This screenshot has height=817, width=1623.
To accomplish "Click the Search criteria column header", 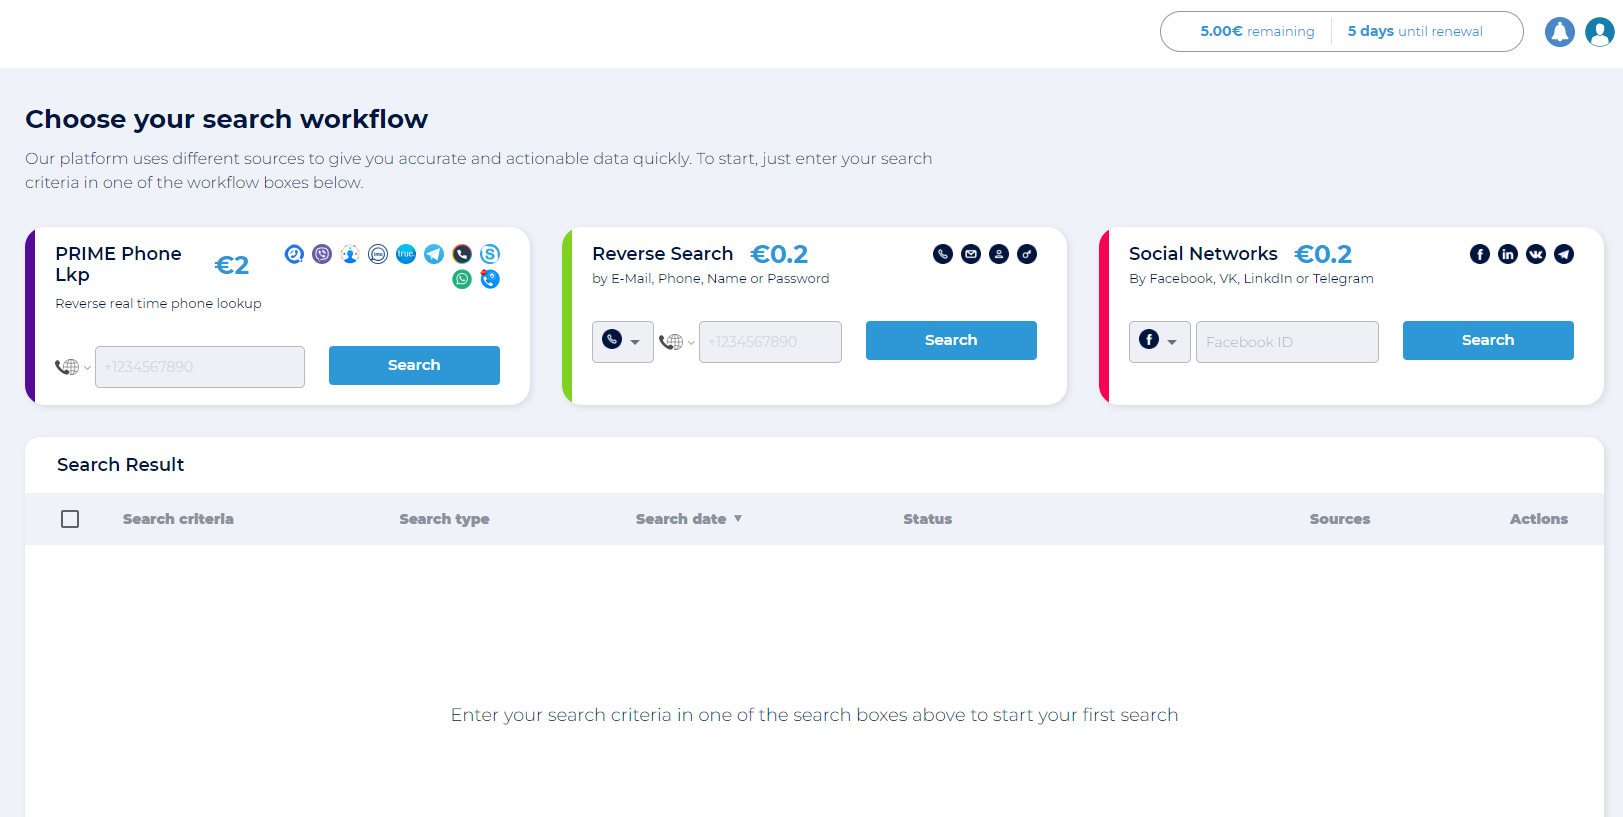I will pos(178,519).
